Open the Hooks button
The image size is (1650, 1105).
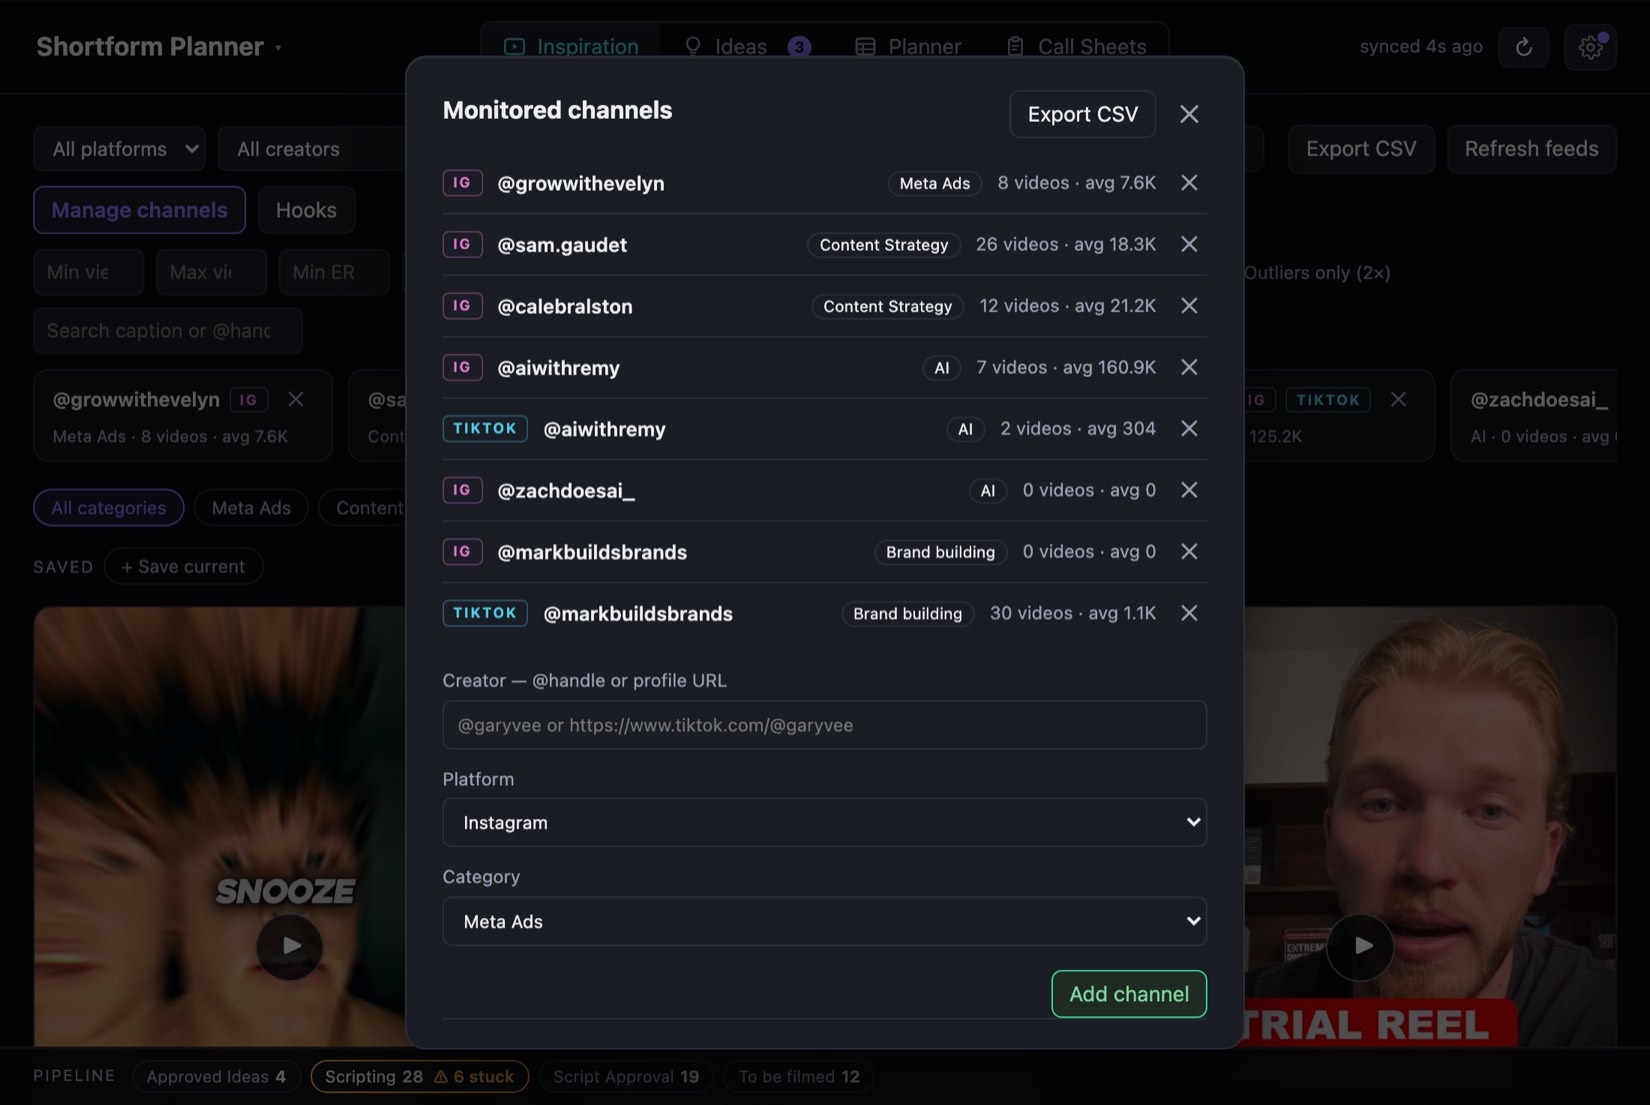306,210
